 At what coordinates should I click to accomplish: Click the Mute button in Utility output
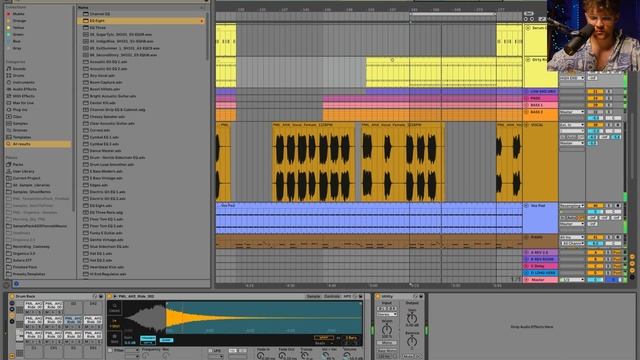(x=408, y=356)
